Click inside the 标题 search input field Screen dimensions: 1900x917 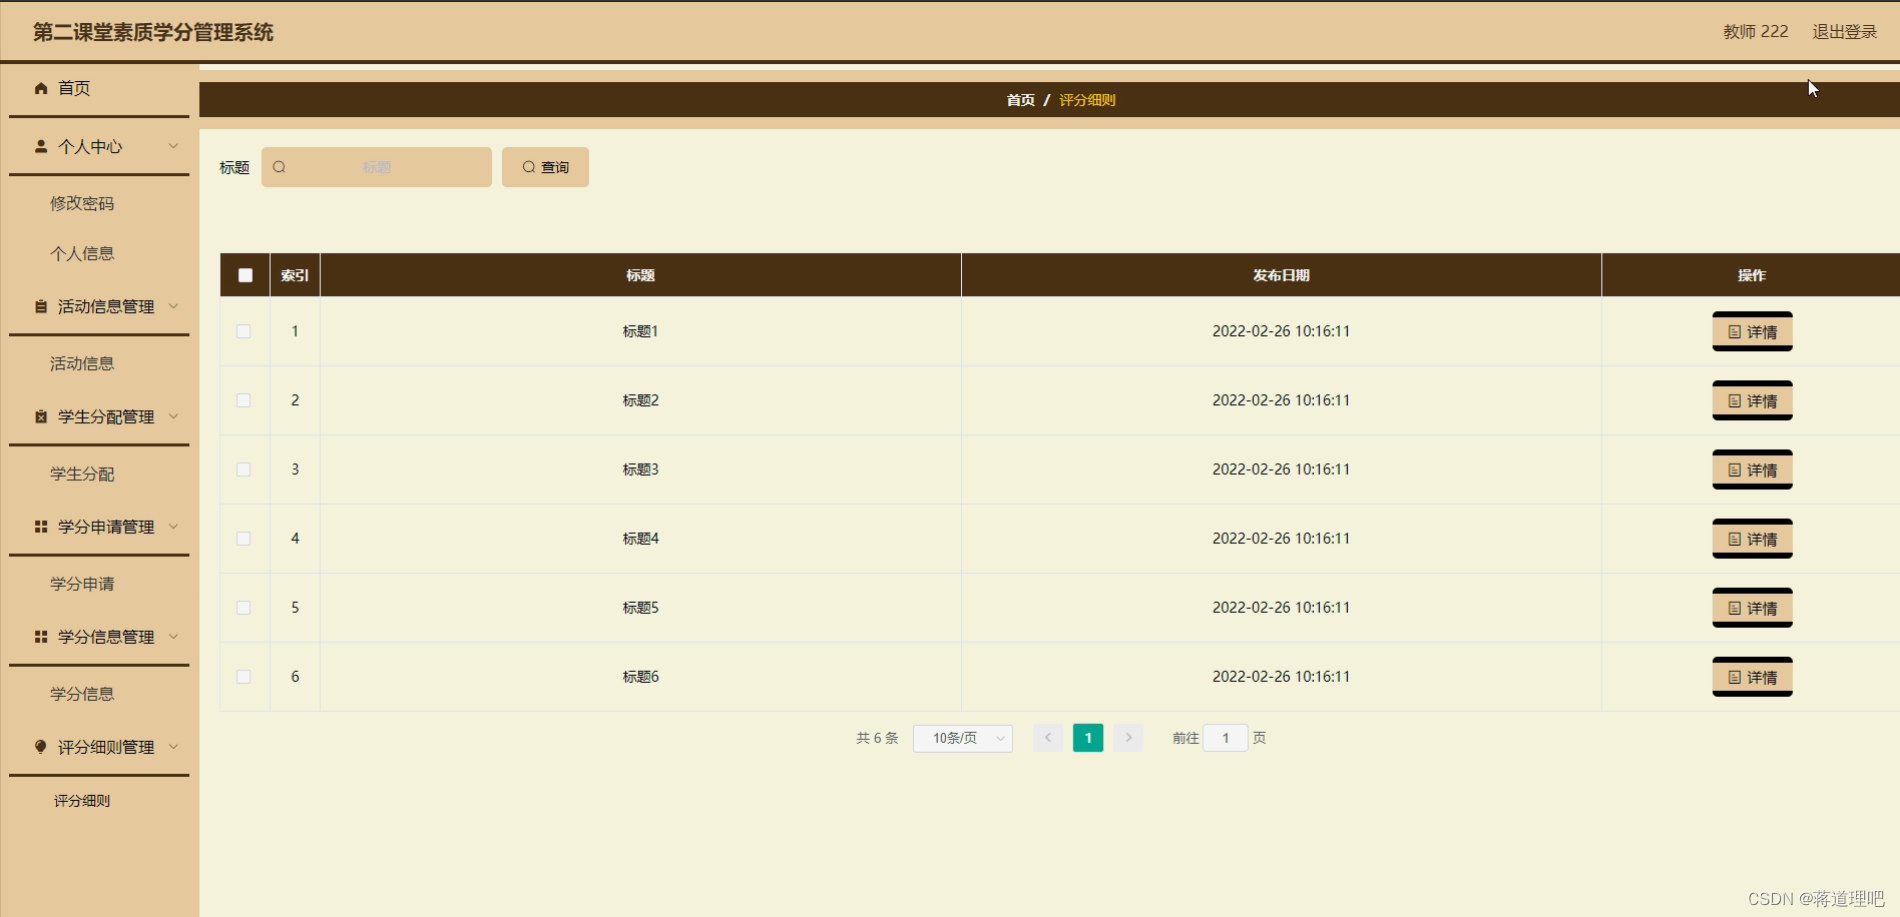(x=390, y=167)
